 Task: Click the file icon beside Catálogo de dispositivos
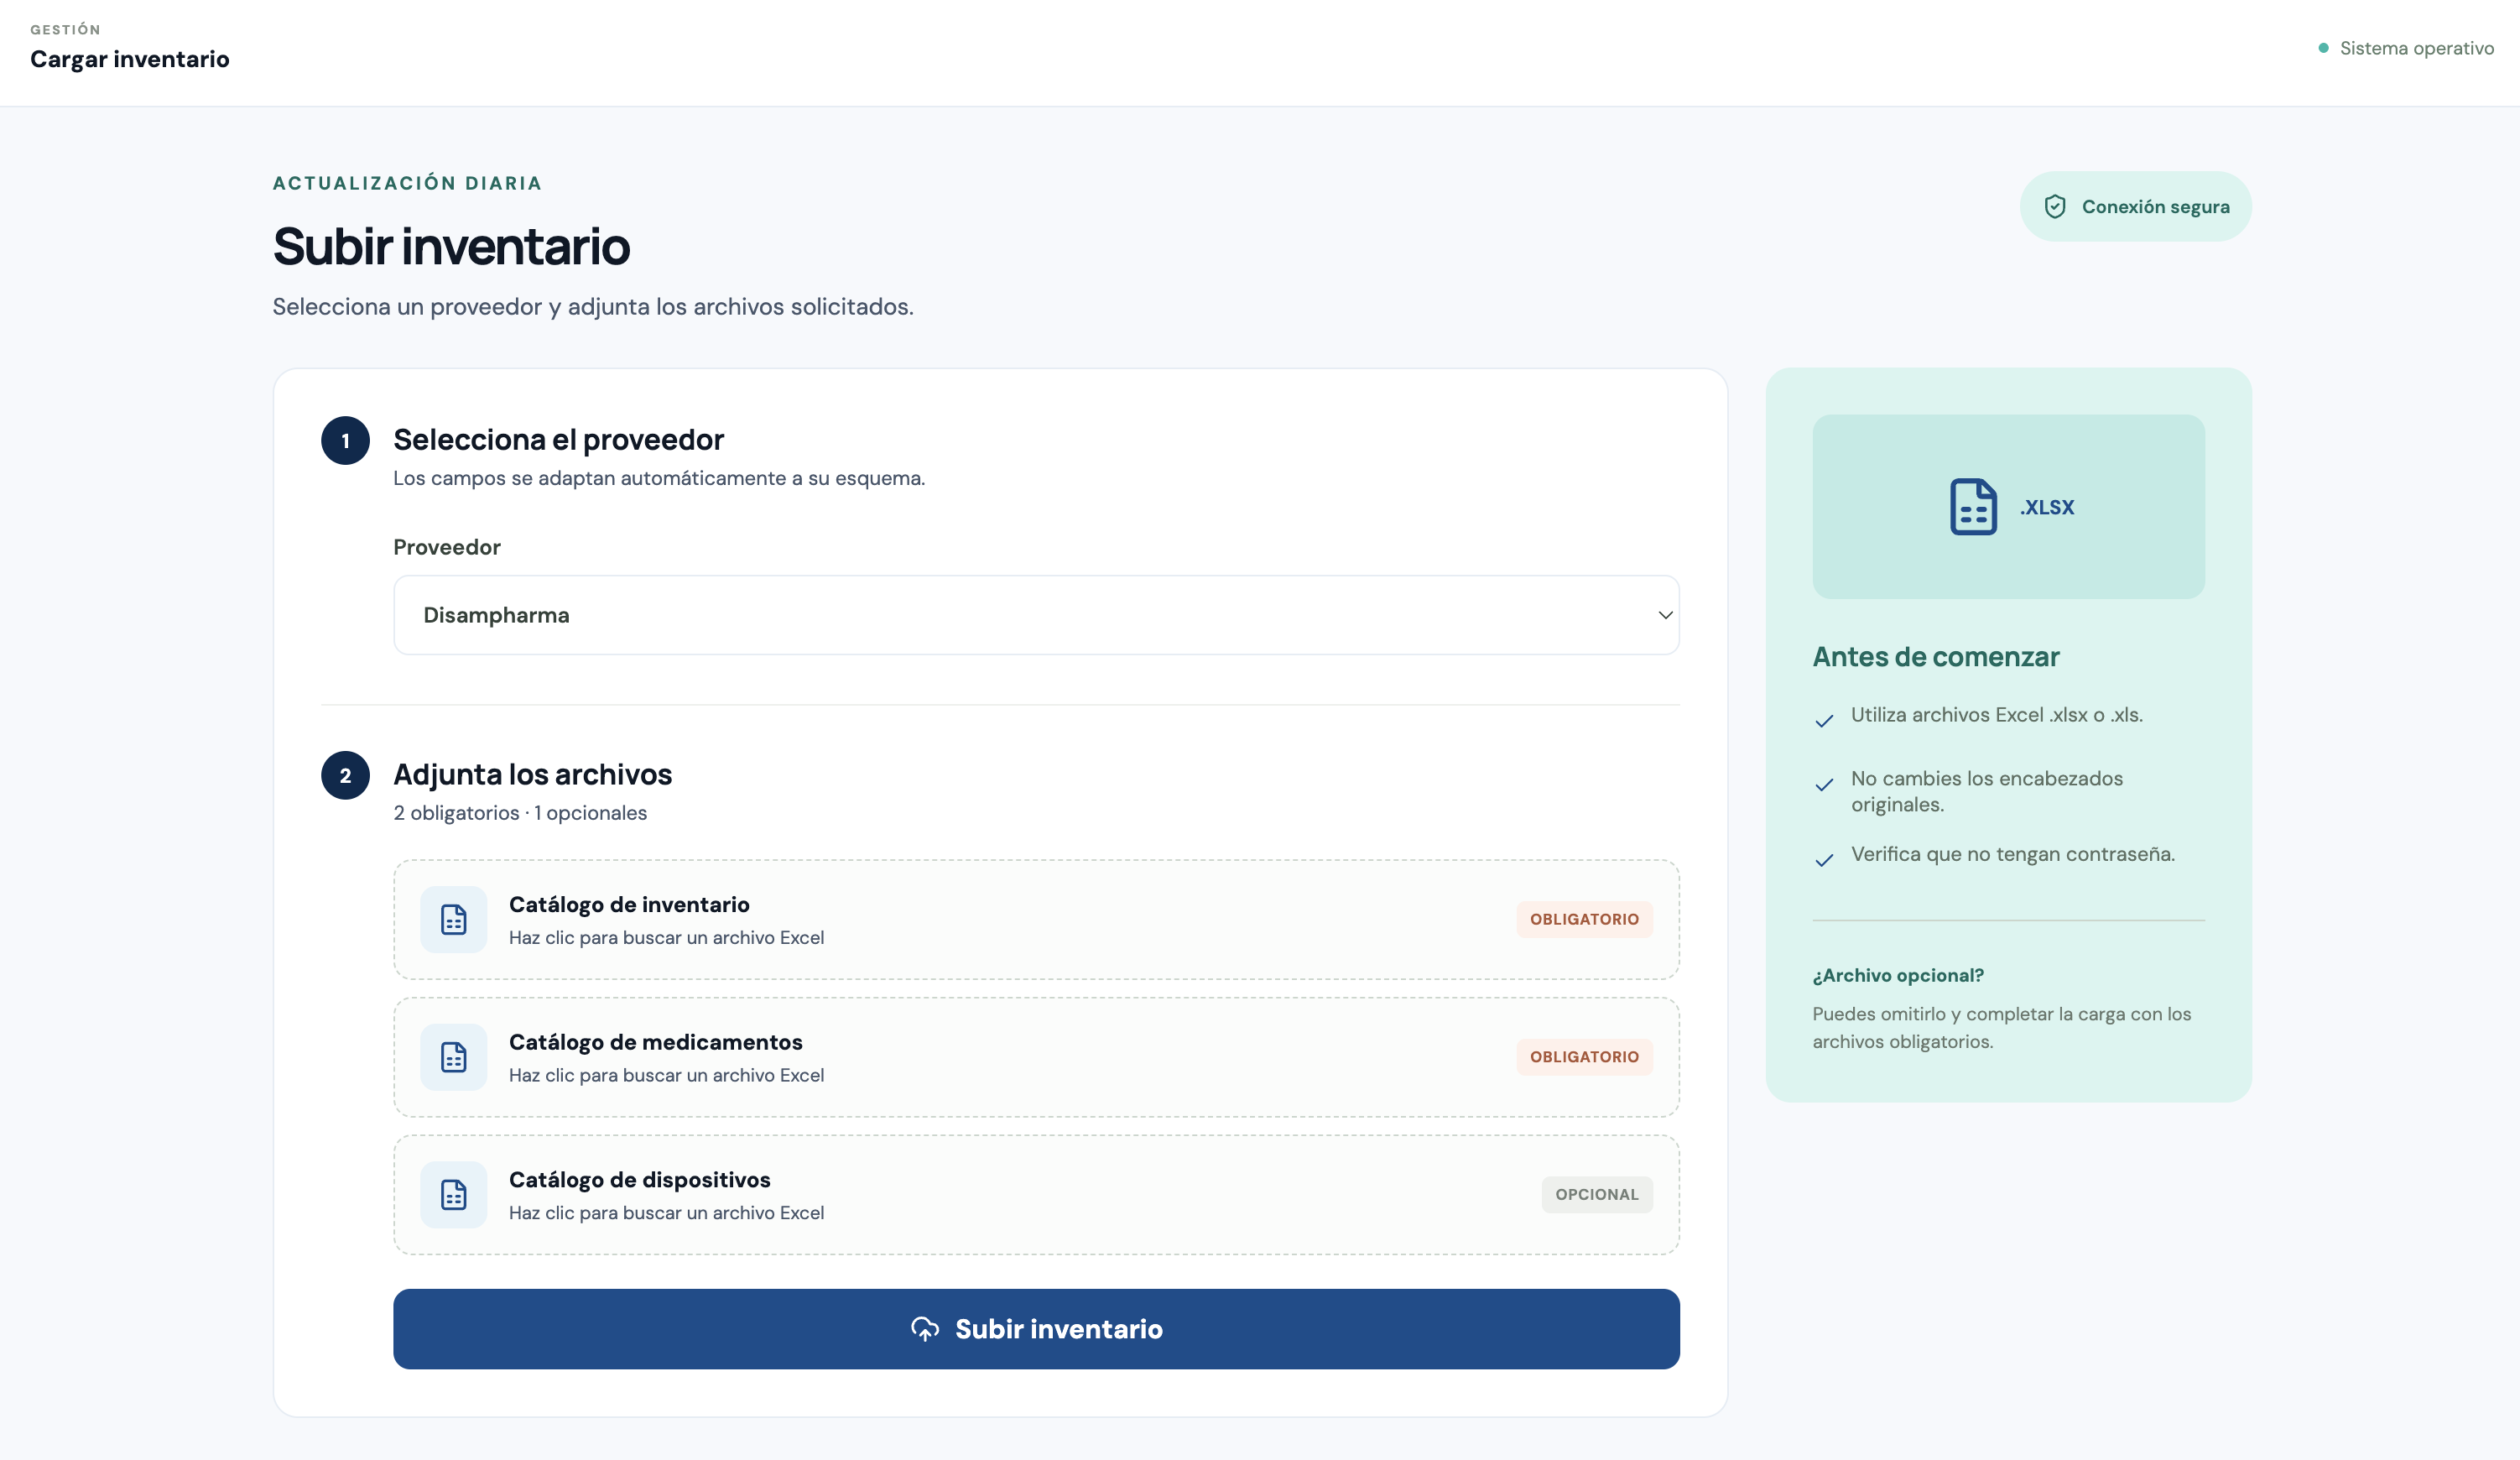point(454,1194)
